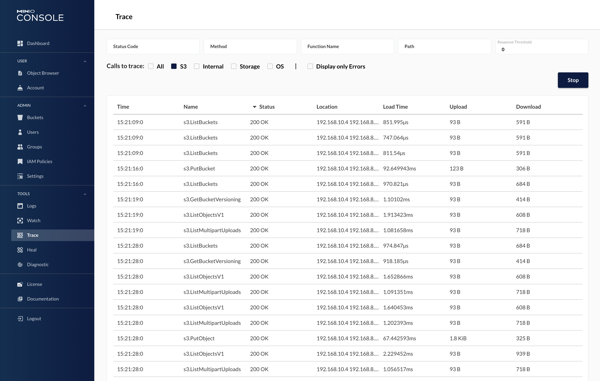Collapse the ADMIN section chevron
The height and width of the screenshot is (381, 600).
point(85,106)
